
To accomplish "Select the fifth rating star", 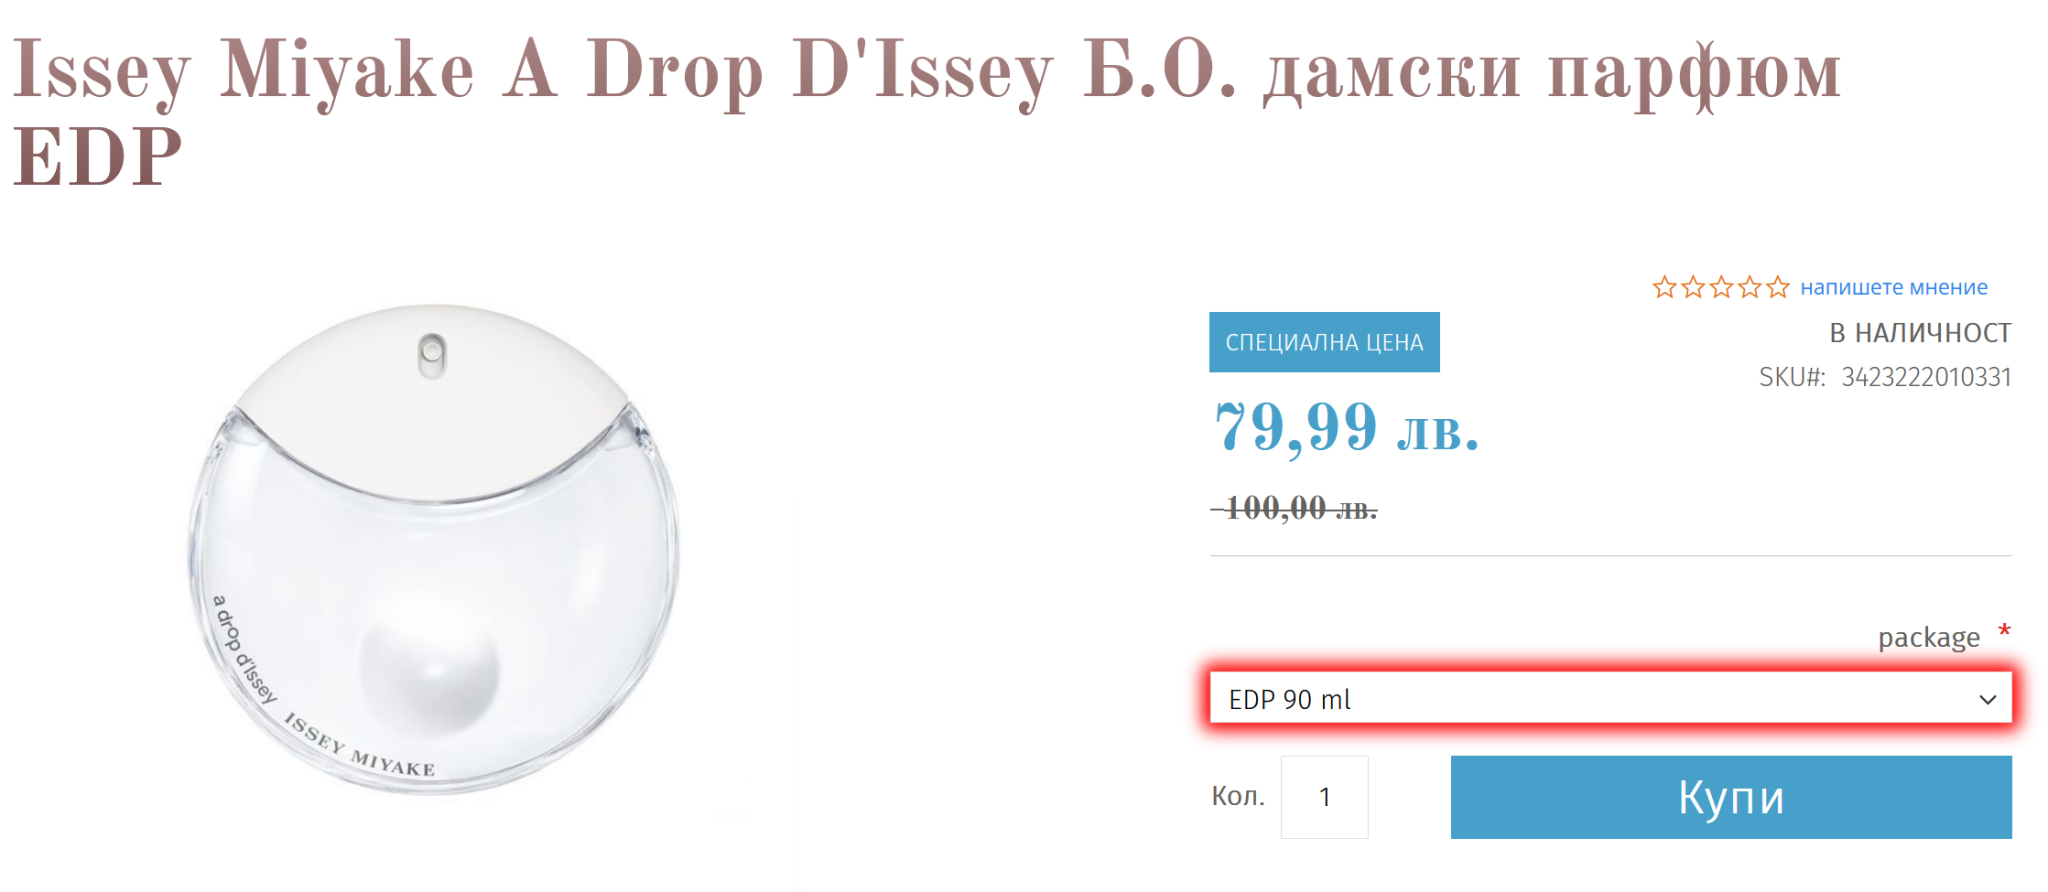I will (x=1777, y=288).
